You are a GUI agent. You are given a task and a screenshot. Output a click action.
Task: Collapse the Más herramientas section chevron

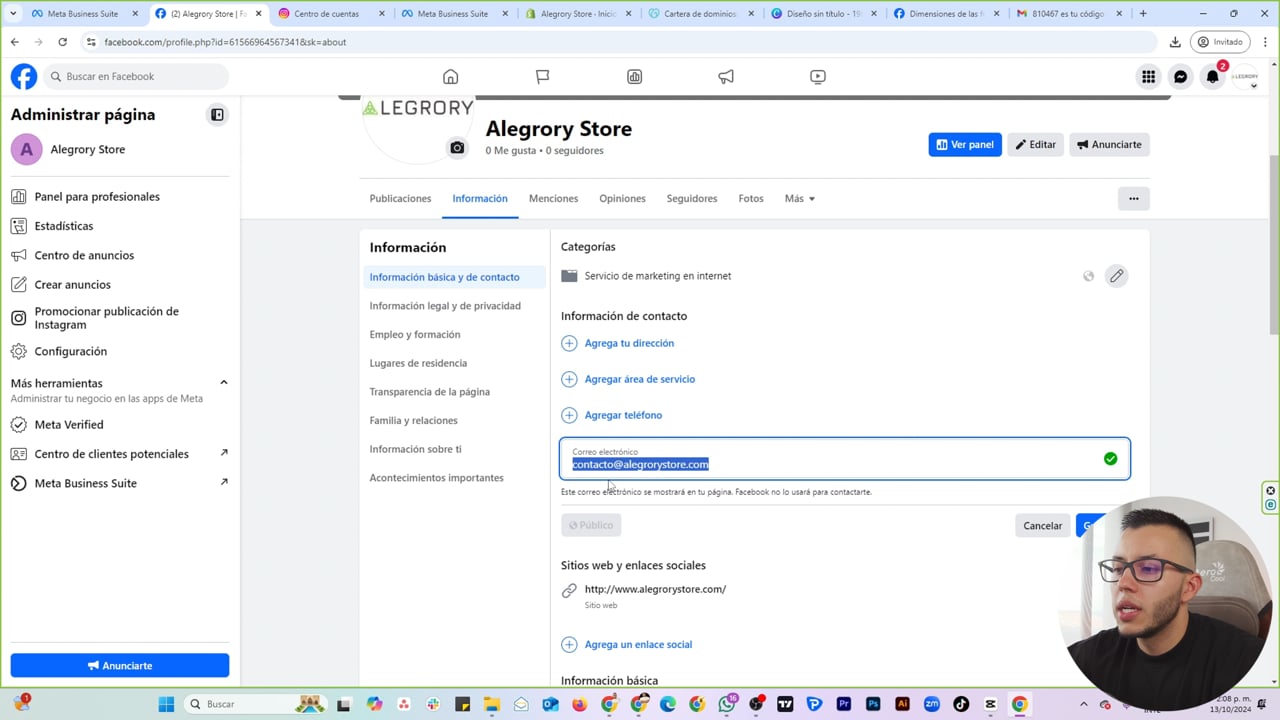click(x=223, y=381)
